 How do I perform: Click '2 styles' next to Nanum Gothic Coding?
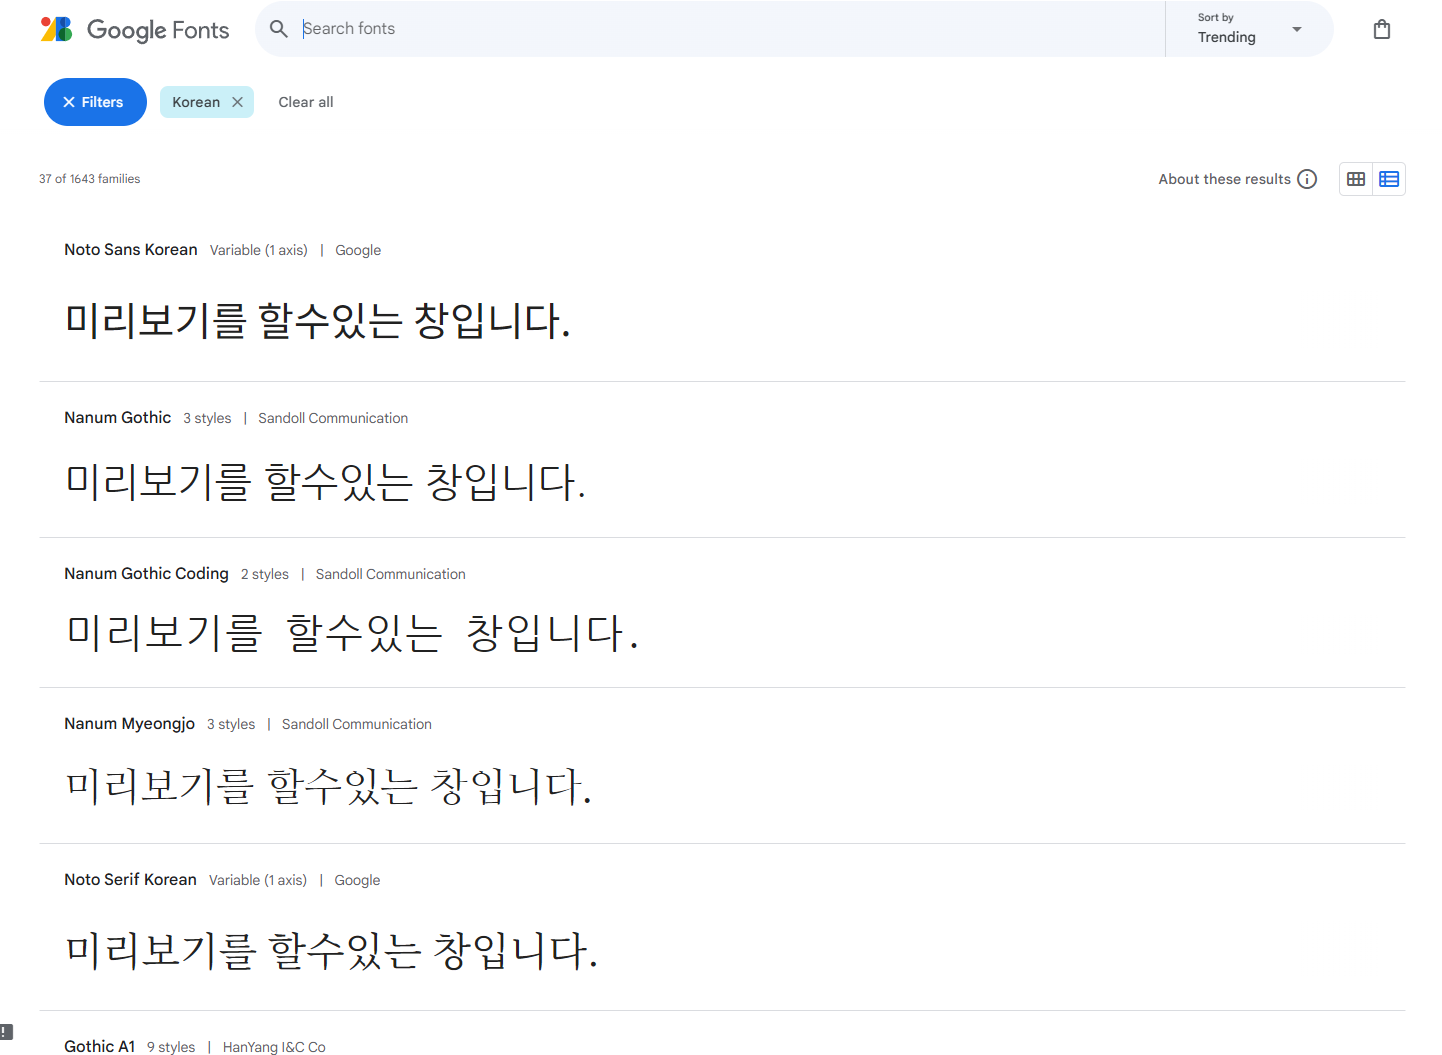[265, 574]
